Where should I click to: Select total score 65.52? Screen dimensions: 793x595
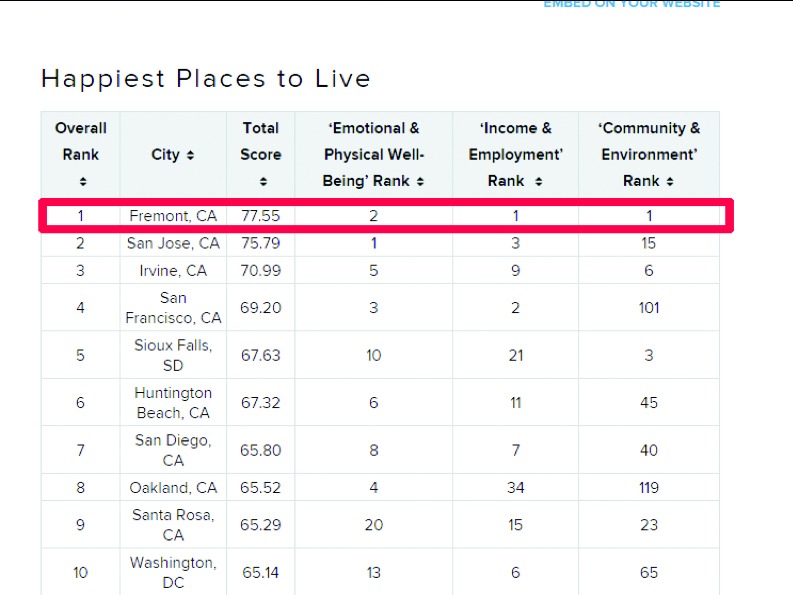(x=260, y=488)
